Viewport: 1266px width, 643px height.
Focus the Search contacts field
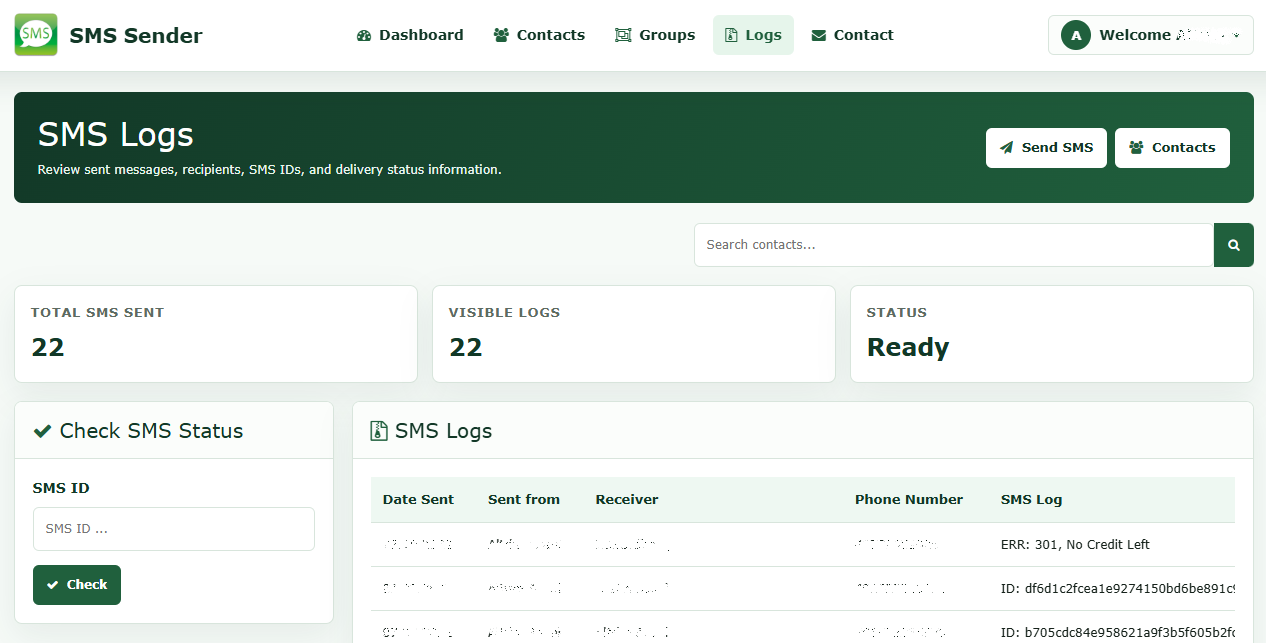(954, 245)
